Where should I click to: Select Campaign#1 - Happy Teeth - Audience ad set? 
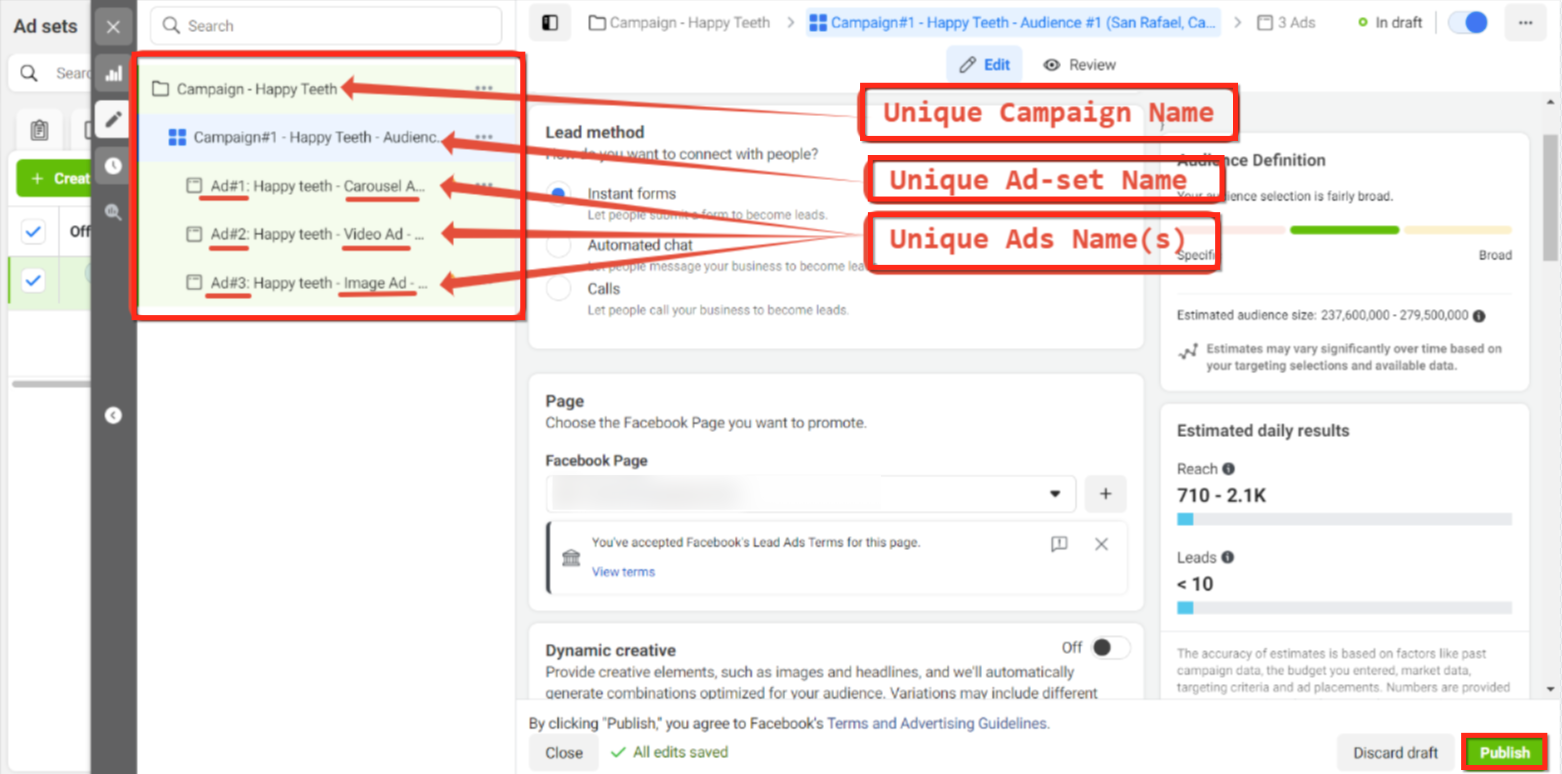pyautogui.click(x=317, y=137)
